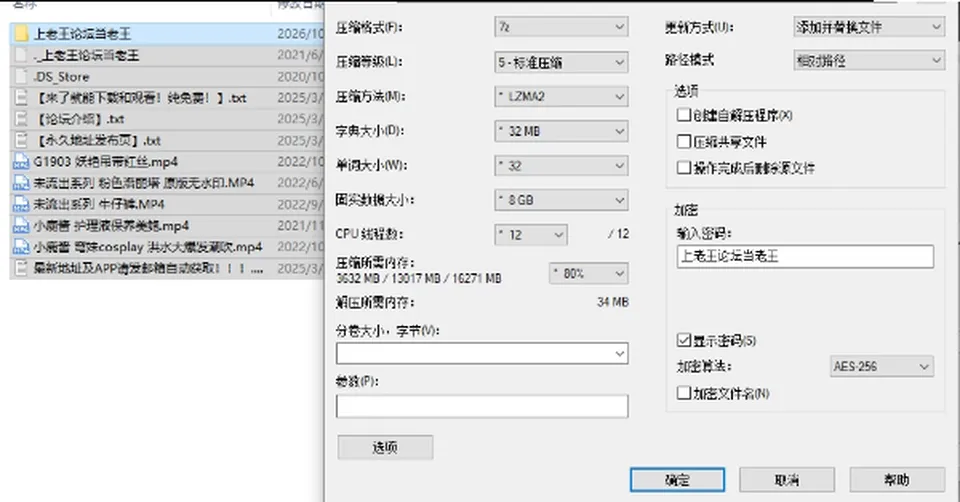Select the 【论坛介绍】.txt file icon
The height and width of the screenshot is (502, 960).
21,119
